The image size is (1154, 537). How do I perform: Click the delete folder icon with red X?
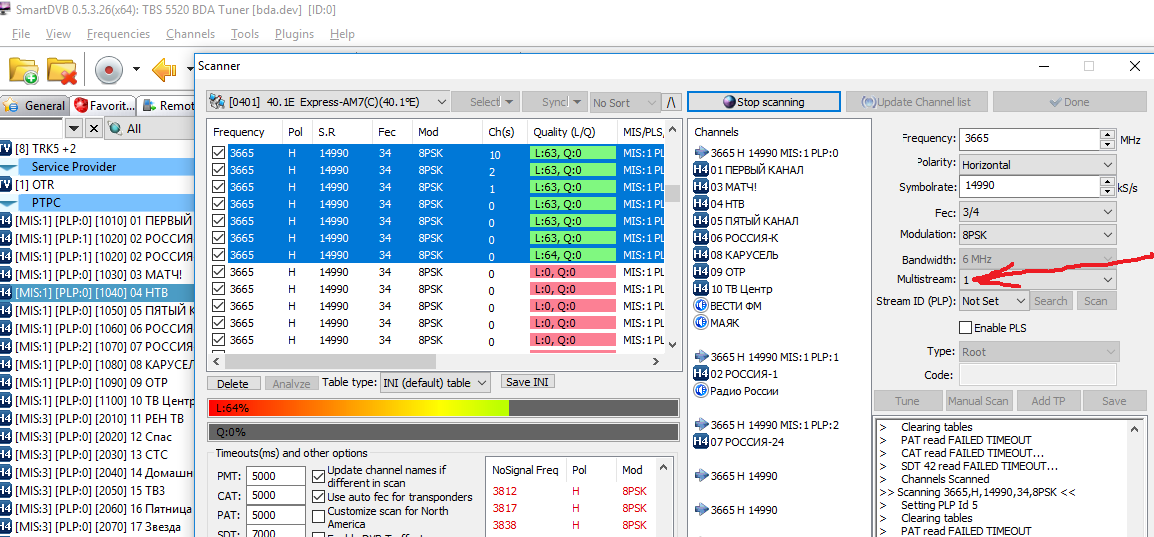tap(62, 70)
